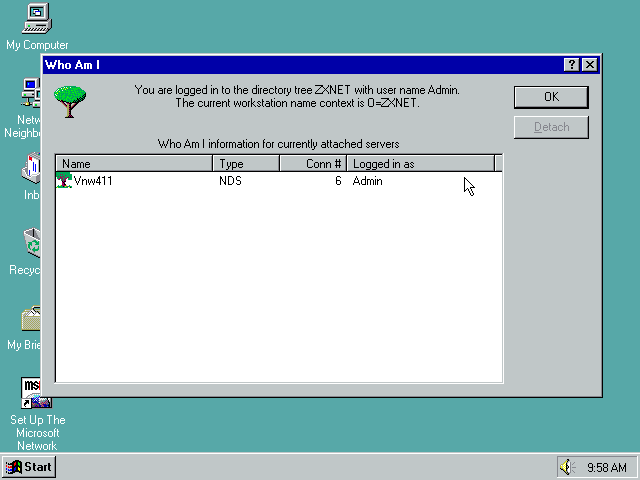Open the Start menu
The image size is (640, 480).
pyautogui.click(x=29, y=467)
